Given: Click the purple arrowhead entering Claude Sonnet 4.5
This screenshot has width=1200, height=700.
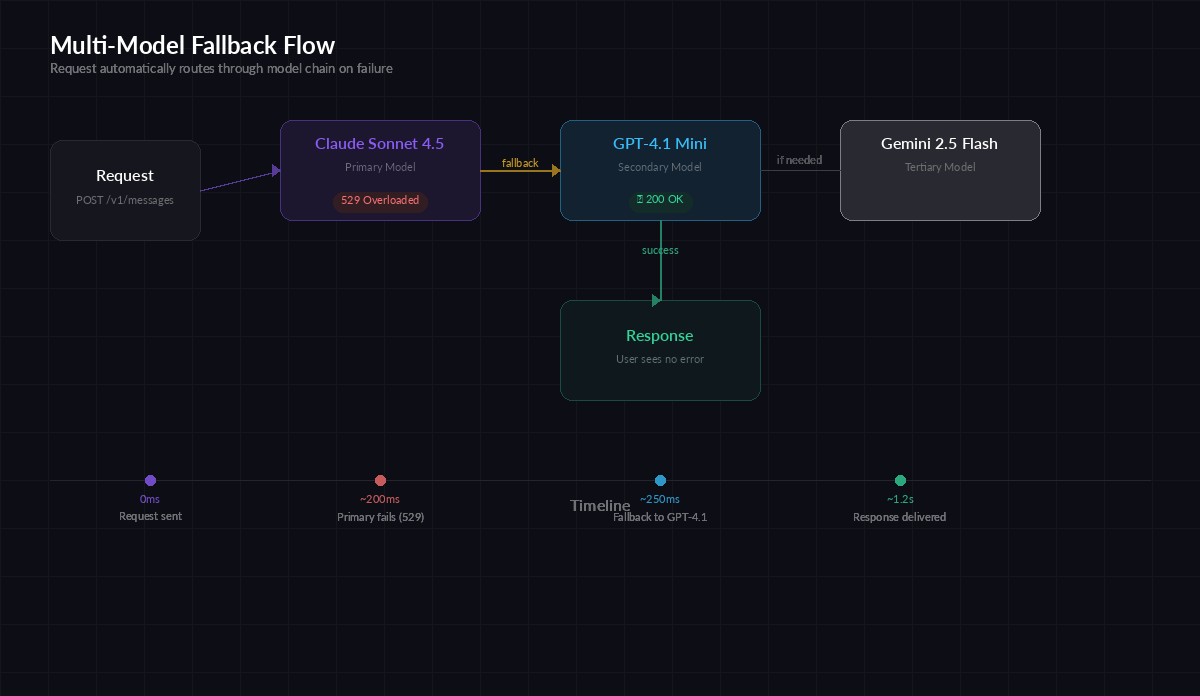Looking at the screenshot, I should [x=277, y=170].
